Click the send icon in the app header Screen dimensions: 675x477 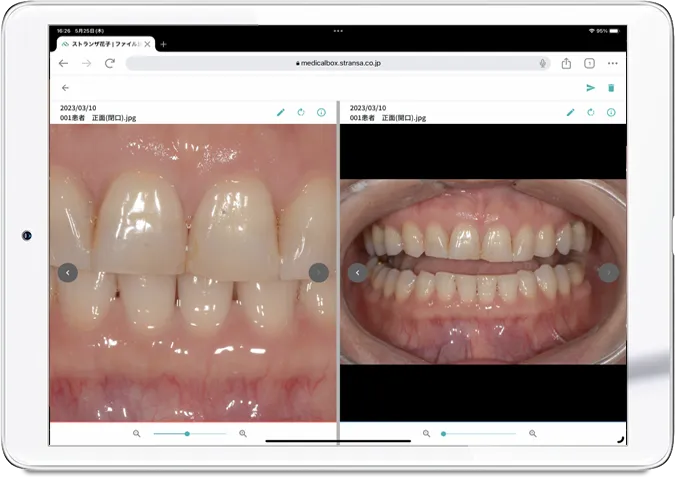[x=590, y=88]
